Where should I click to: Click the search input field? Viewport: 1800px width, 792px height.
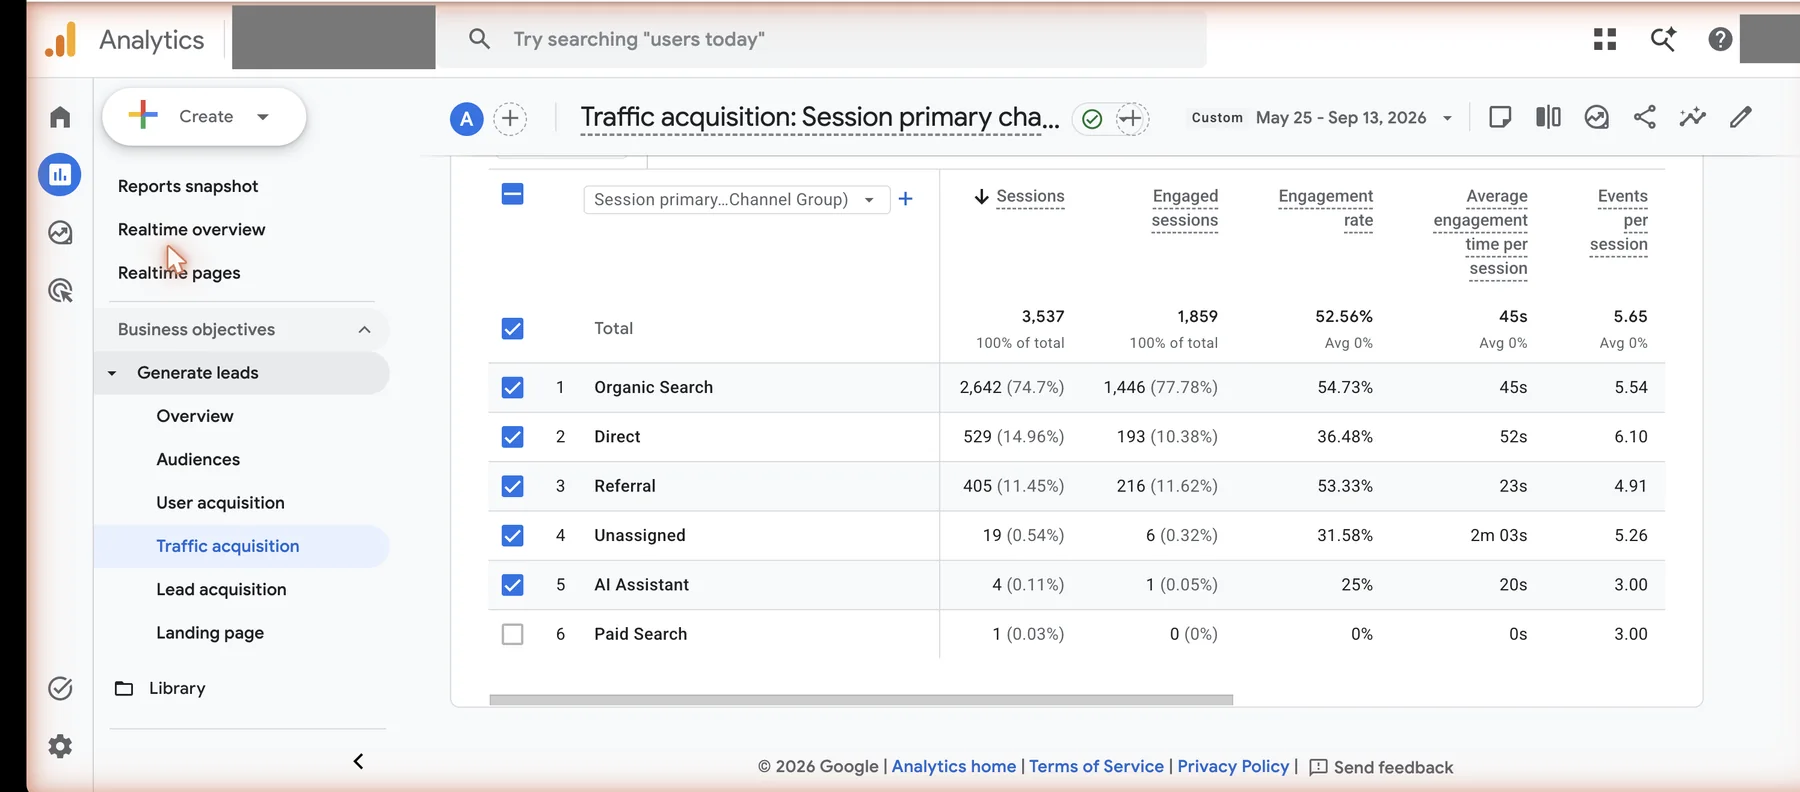pos(822,39)
